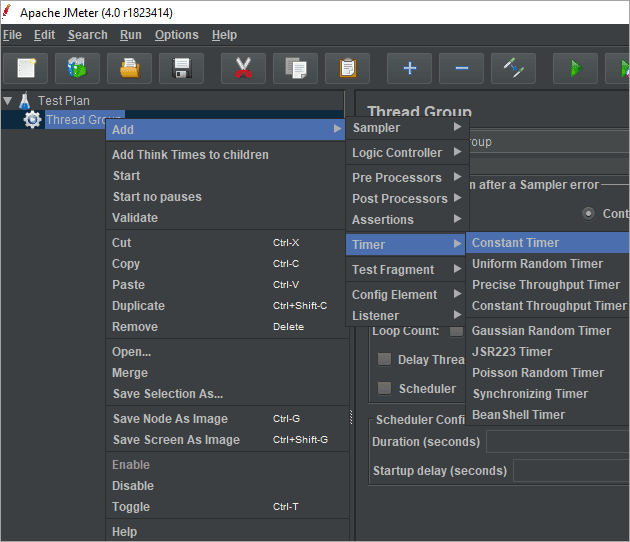Click the Expand All plus icon
Screen dimensions: 630x542
pos(409,68)
